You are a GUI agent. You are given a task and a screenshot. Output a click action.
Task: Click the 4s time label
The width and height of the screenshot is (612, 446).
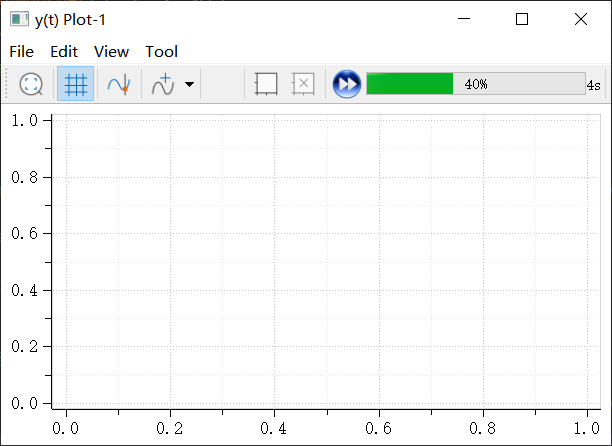pyautogui.click(x=594, y=85)
